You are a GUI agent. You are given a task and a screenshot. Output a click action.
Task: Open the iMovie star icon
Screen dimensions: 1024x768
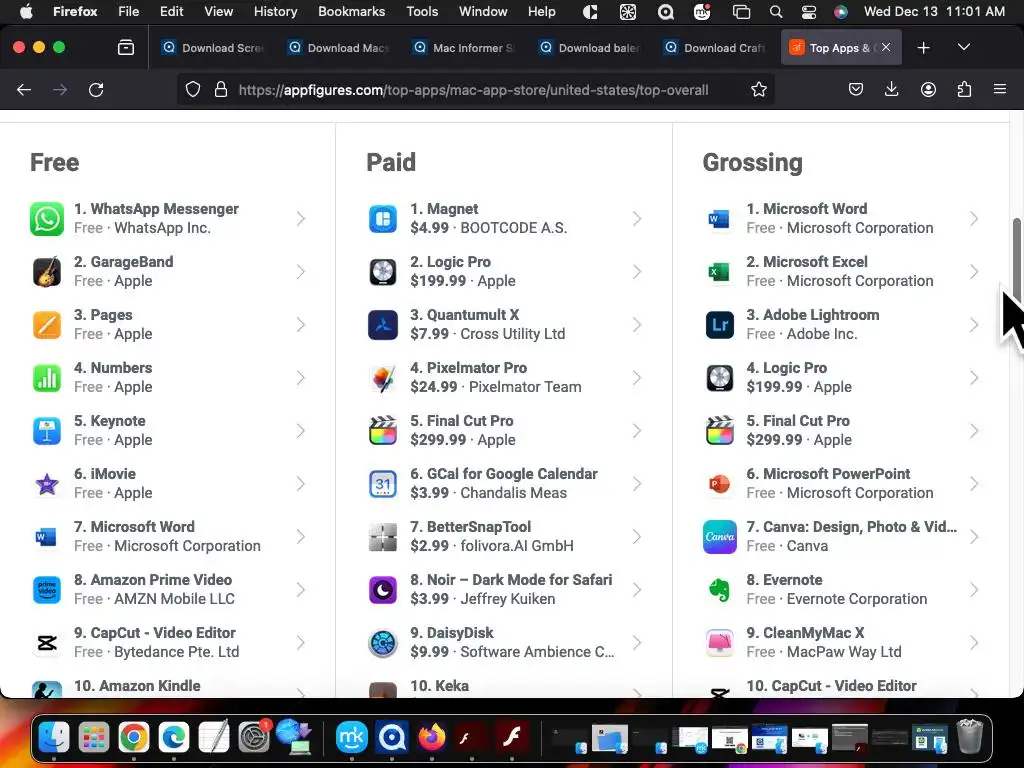(47, 484)
